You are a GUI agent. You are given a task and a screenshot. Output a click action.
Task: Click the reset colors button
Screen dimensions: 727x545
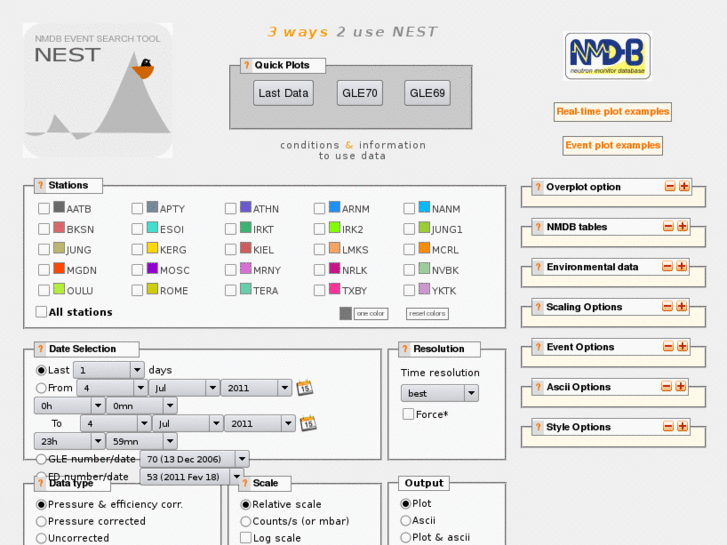(427, 314)
